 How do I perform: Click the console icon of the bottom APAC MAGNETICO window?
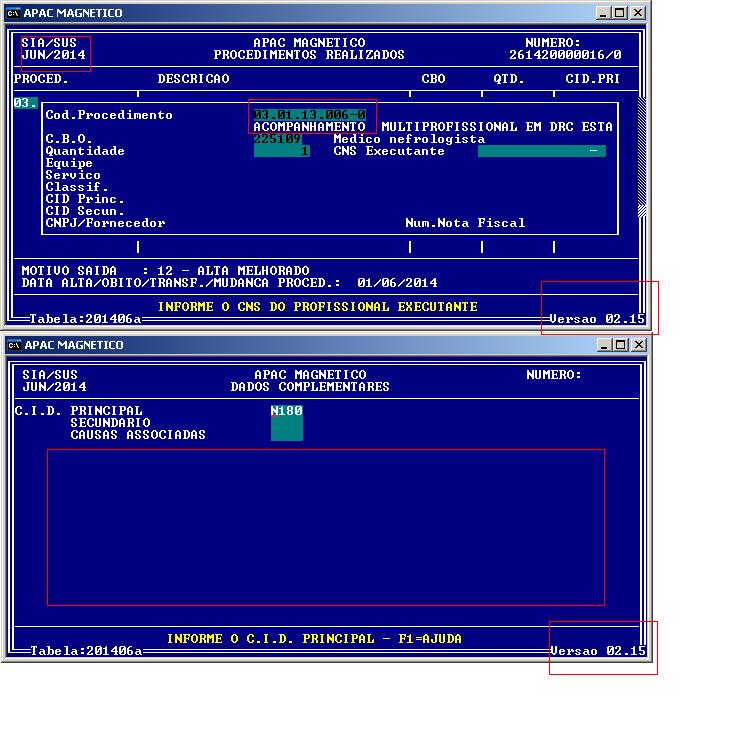(x=14, y=345)
